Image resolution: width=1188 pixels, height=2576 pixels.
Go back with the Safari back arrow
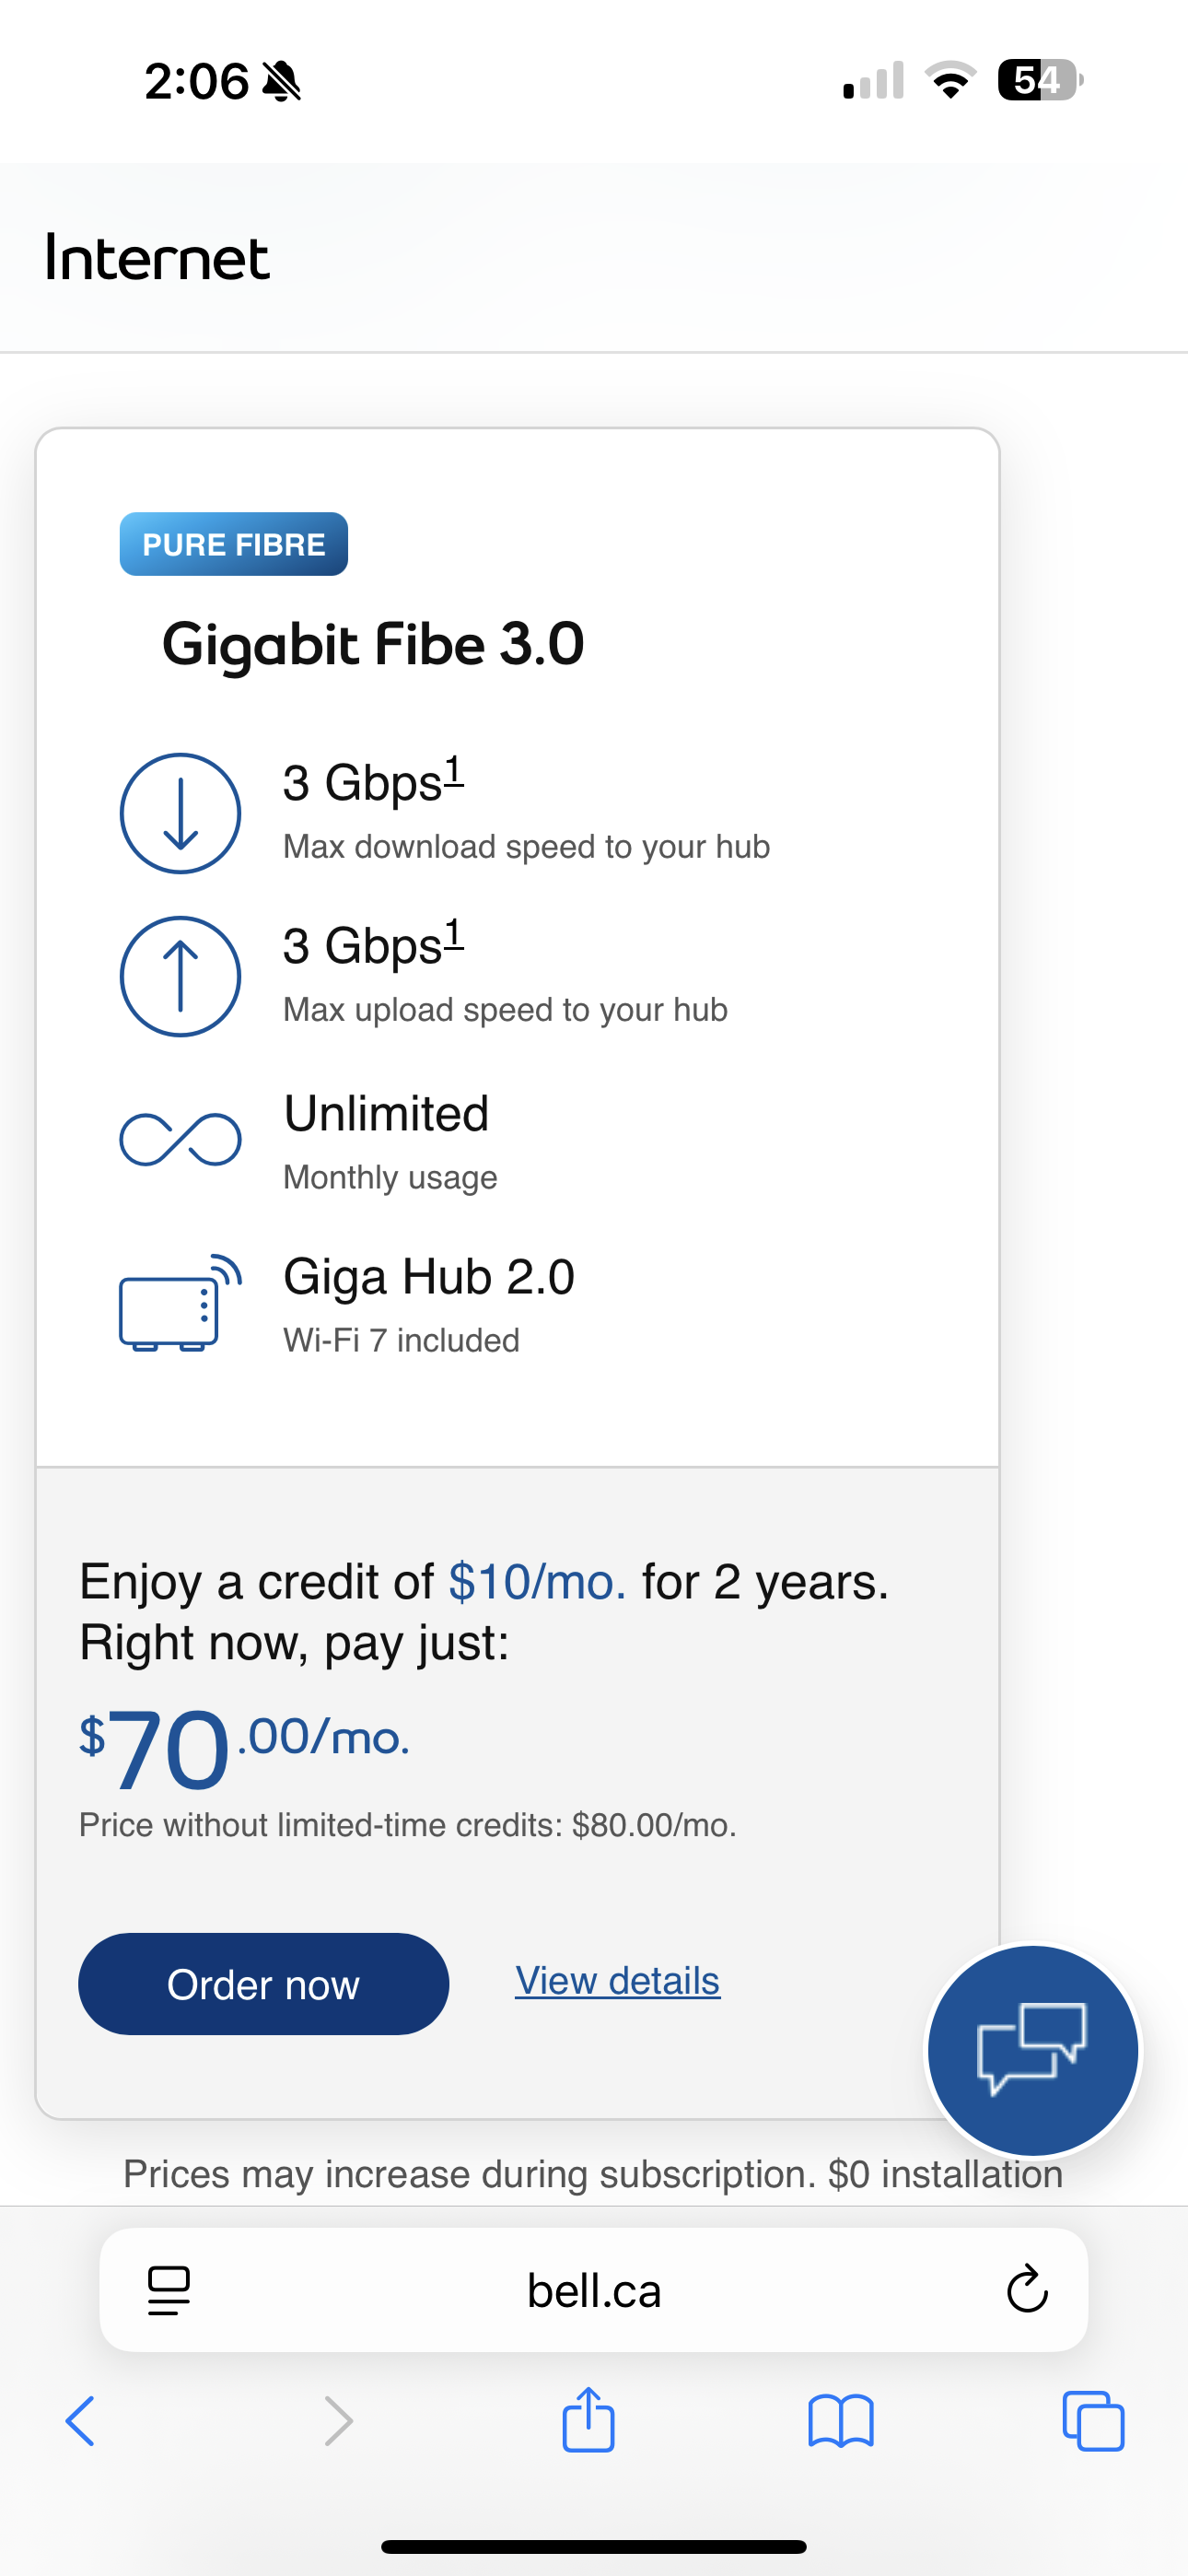click(80, 2421)
